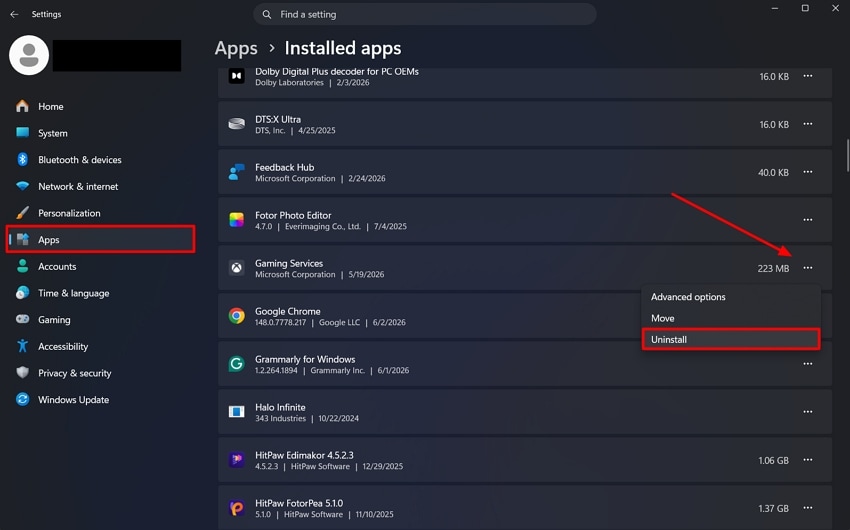The height and width of the screenshot is (530, 850).
Task: Click the Apps sidebar icon
Action: 22,239
